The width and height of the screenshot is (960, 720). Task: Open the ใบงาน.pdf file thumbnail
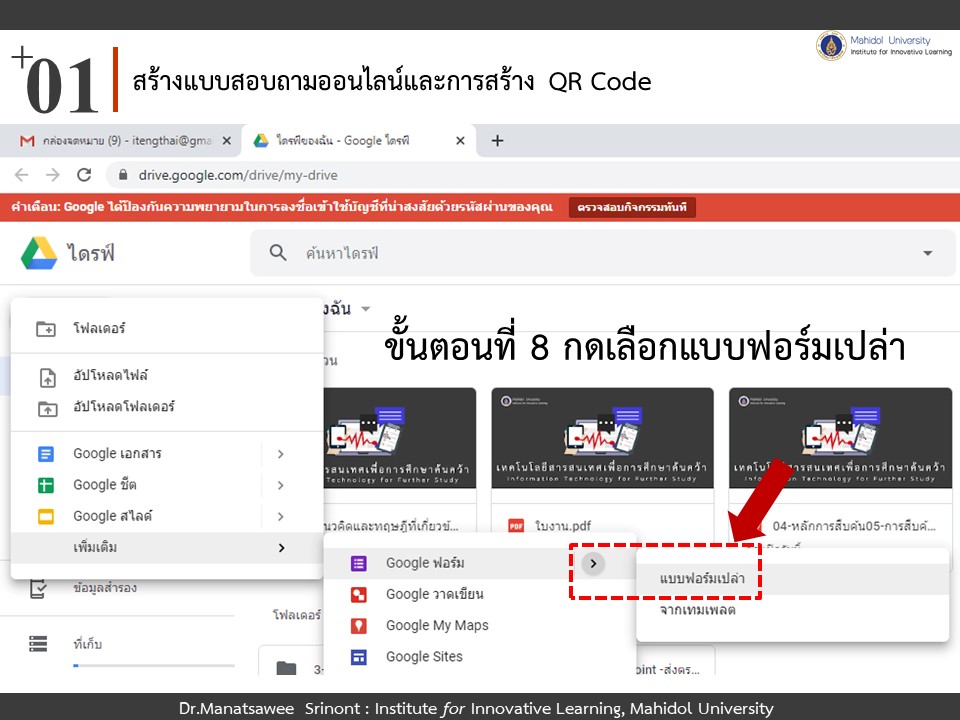point(602,440)
